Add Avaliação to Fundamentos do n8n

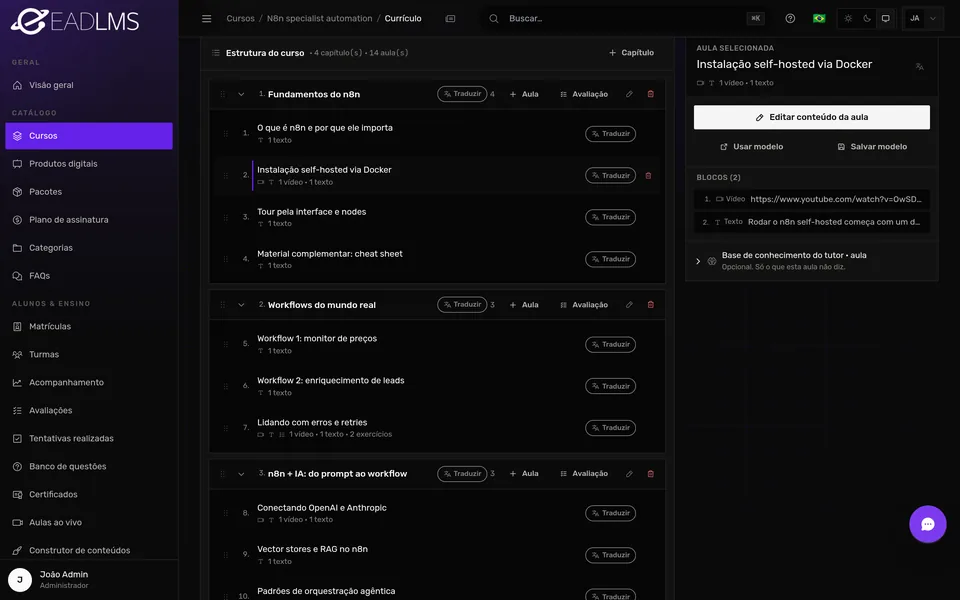(x=584, y=94)
